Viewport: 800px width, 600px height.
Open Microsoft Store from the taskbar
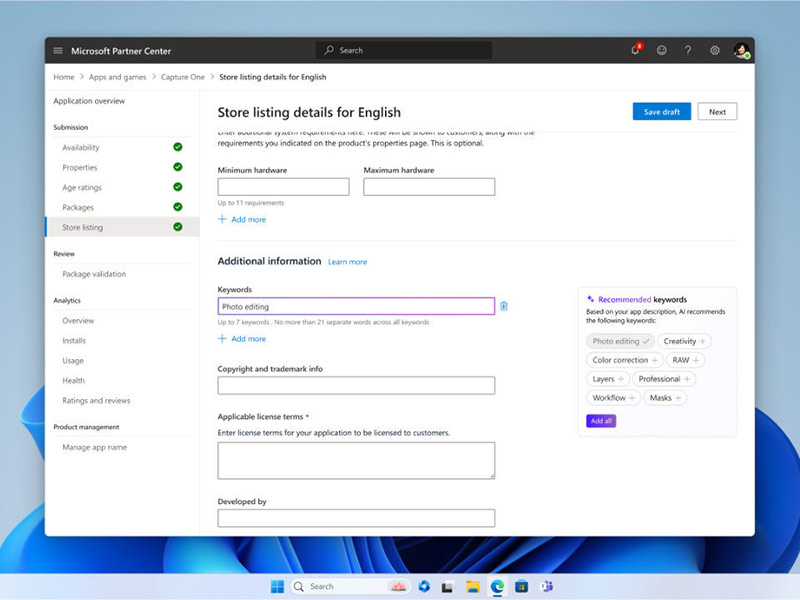pyautogui.click(x=521, y=587)
